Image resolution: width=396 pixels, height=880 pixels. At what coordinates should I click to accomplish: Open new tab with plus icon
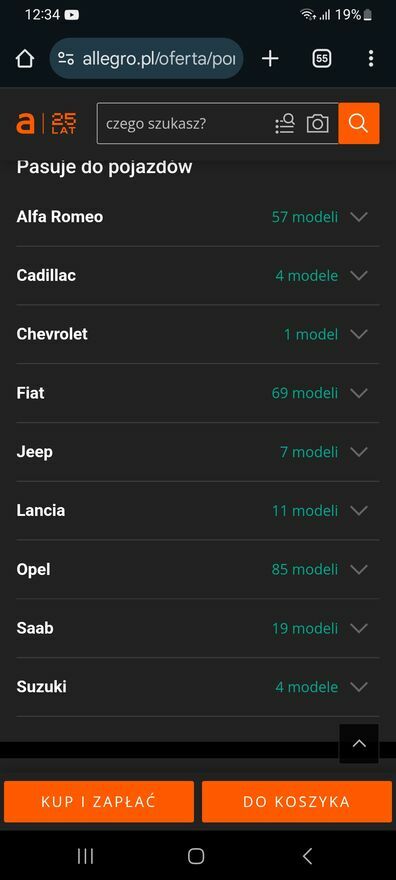270,58
